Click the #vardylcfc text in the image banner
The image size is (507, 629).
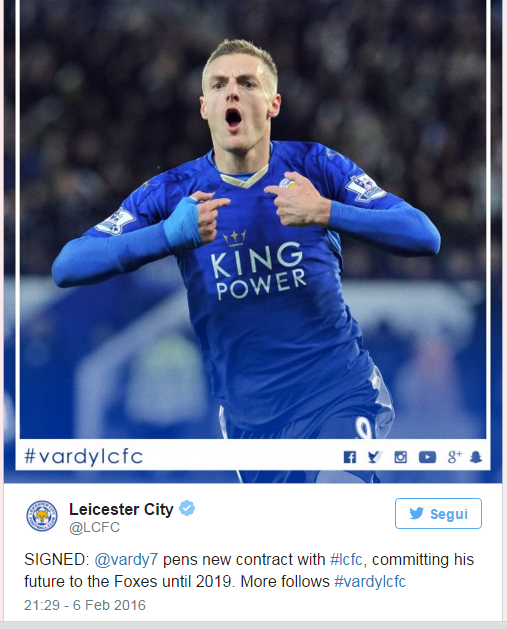[x=83, y=457]
